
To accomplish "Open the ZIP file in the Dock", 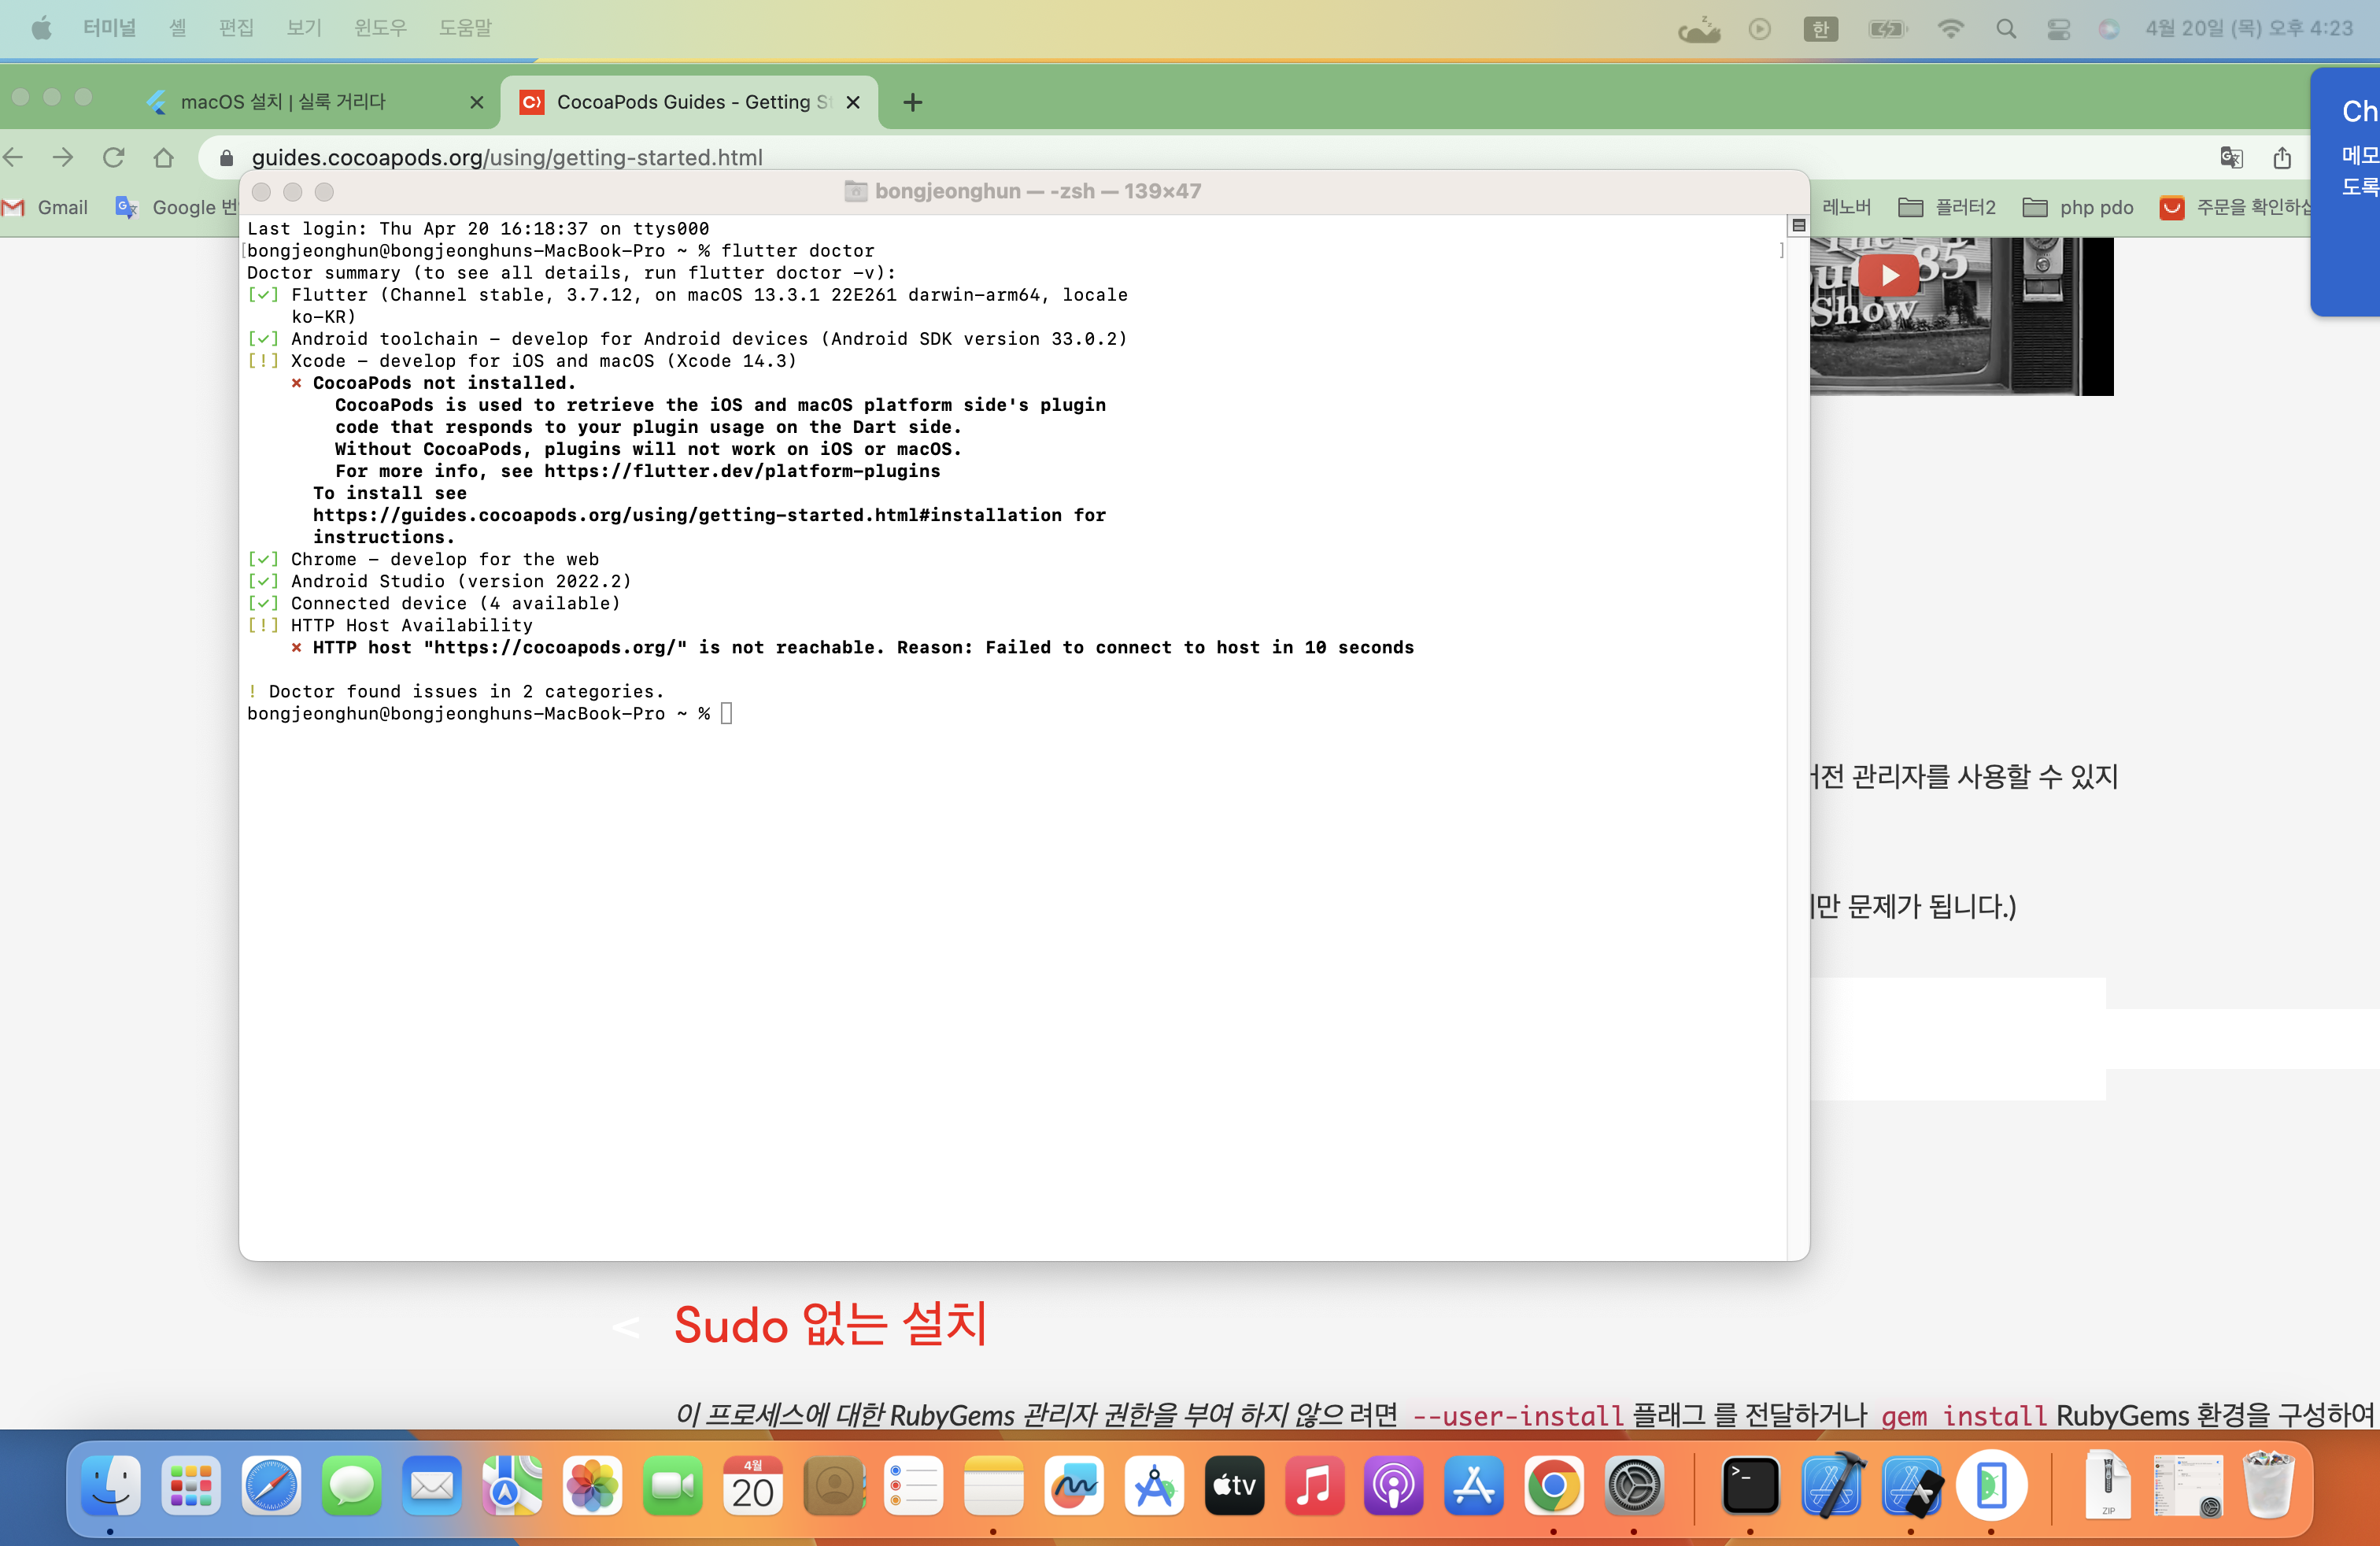I will coord(2108,1486).
